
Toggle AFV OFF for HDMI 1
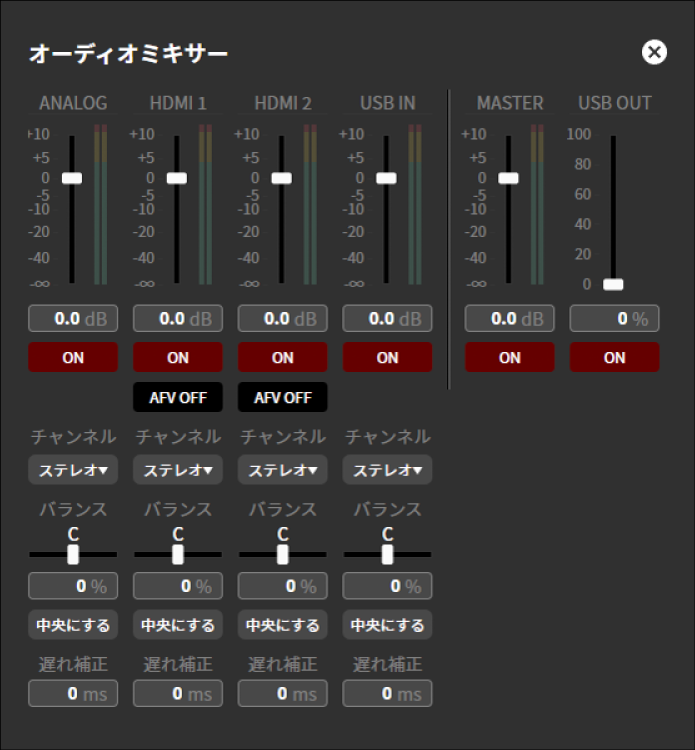click(177, 397)
